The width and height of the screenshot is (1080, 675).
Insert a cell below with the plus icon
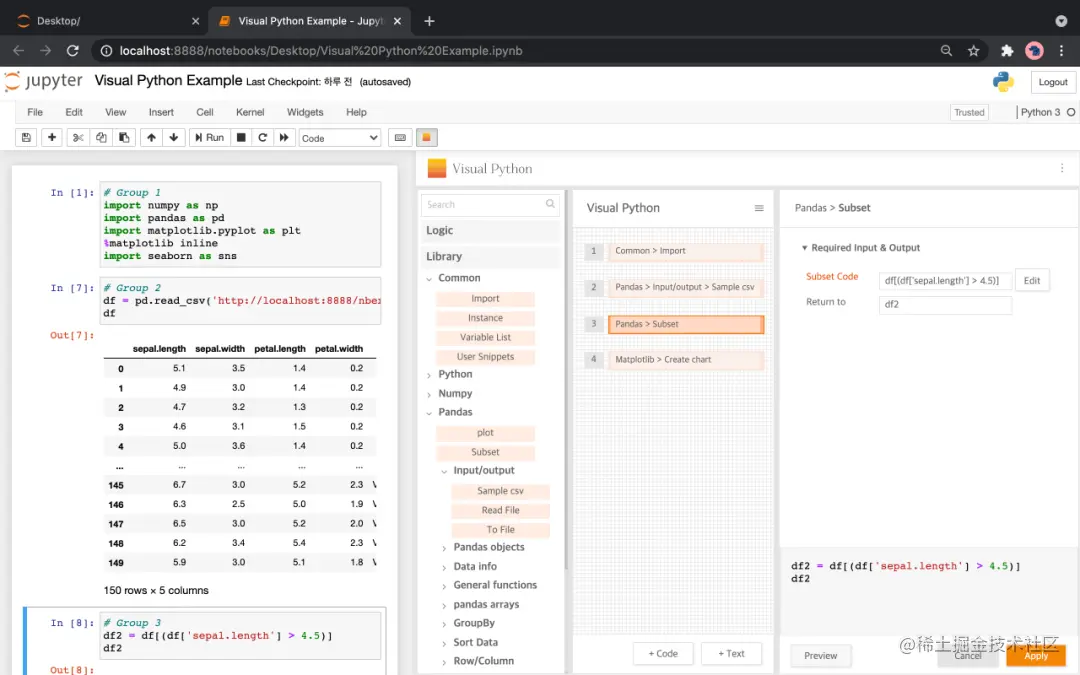(x=52, y=138)
